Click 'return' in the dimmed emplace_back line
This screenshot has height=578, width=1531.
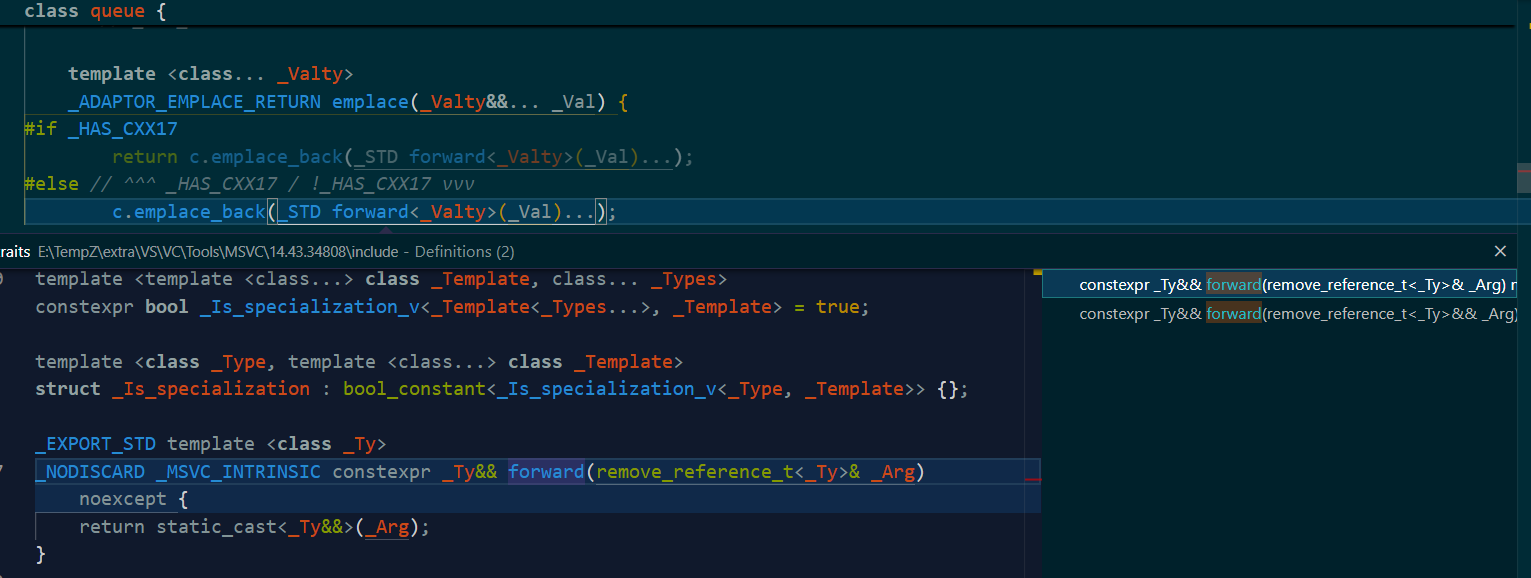pos(145,157)
